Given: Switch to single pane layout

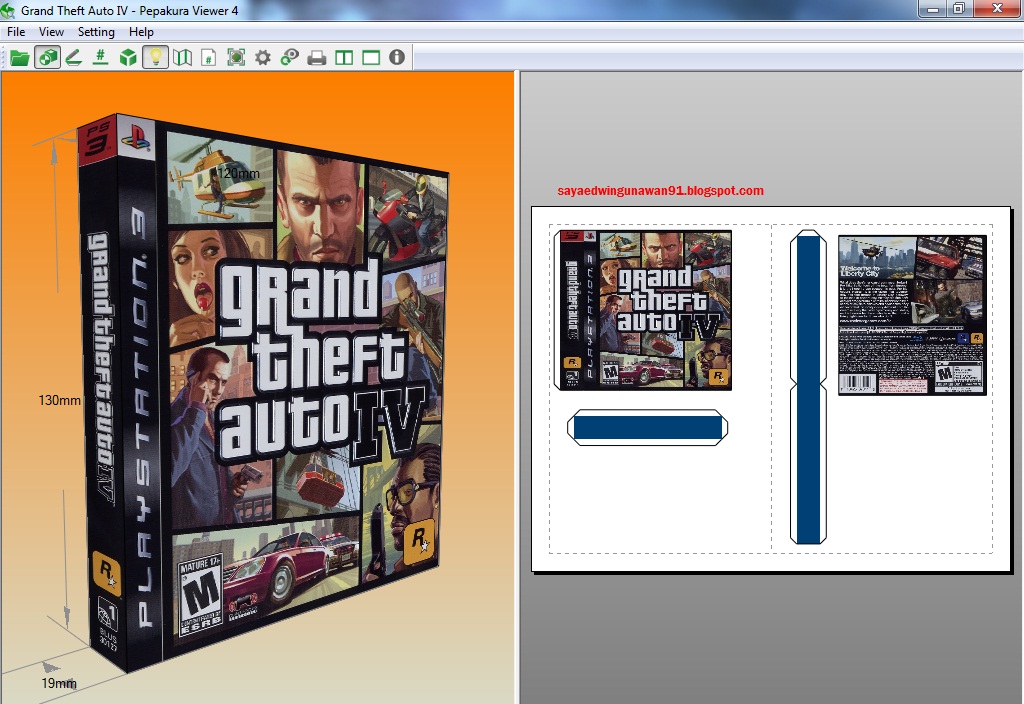Looking at the screenshot, I should (371, 57).
